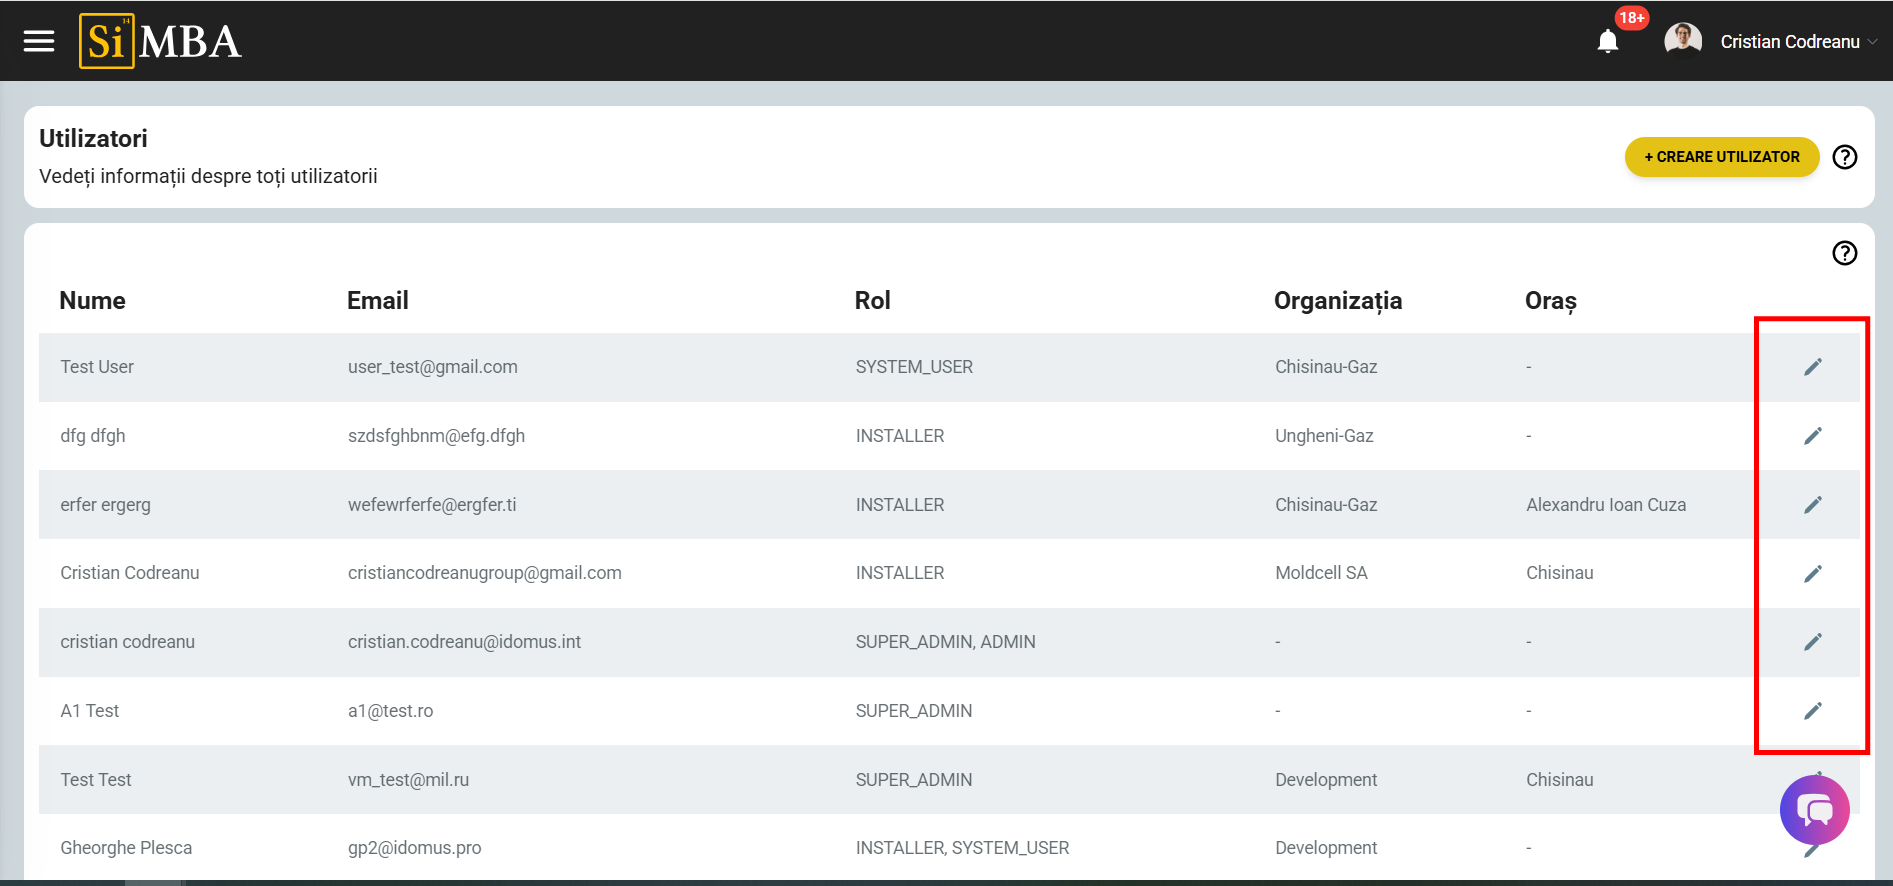Select the Gheorghe Plesca row name
The height and width of the screenshot is (886, 1893).
click(x=126, y=848)
